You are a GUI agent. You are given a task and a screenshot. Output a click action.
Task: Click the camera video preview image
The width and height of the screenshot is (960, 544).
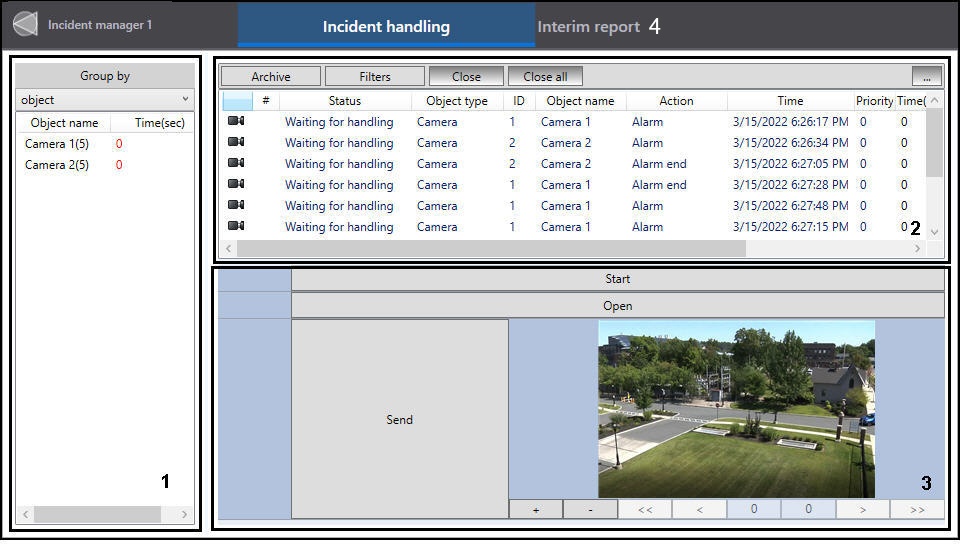[x=736, y=409]
